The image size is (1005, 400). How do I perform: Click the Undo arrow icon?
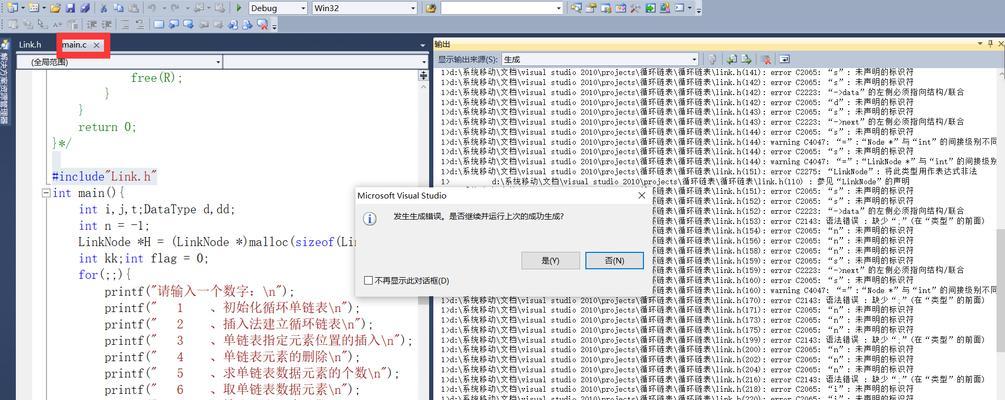click(152, 8)
